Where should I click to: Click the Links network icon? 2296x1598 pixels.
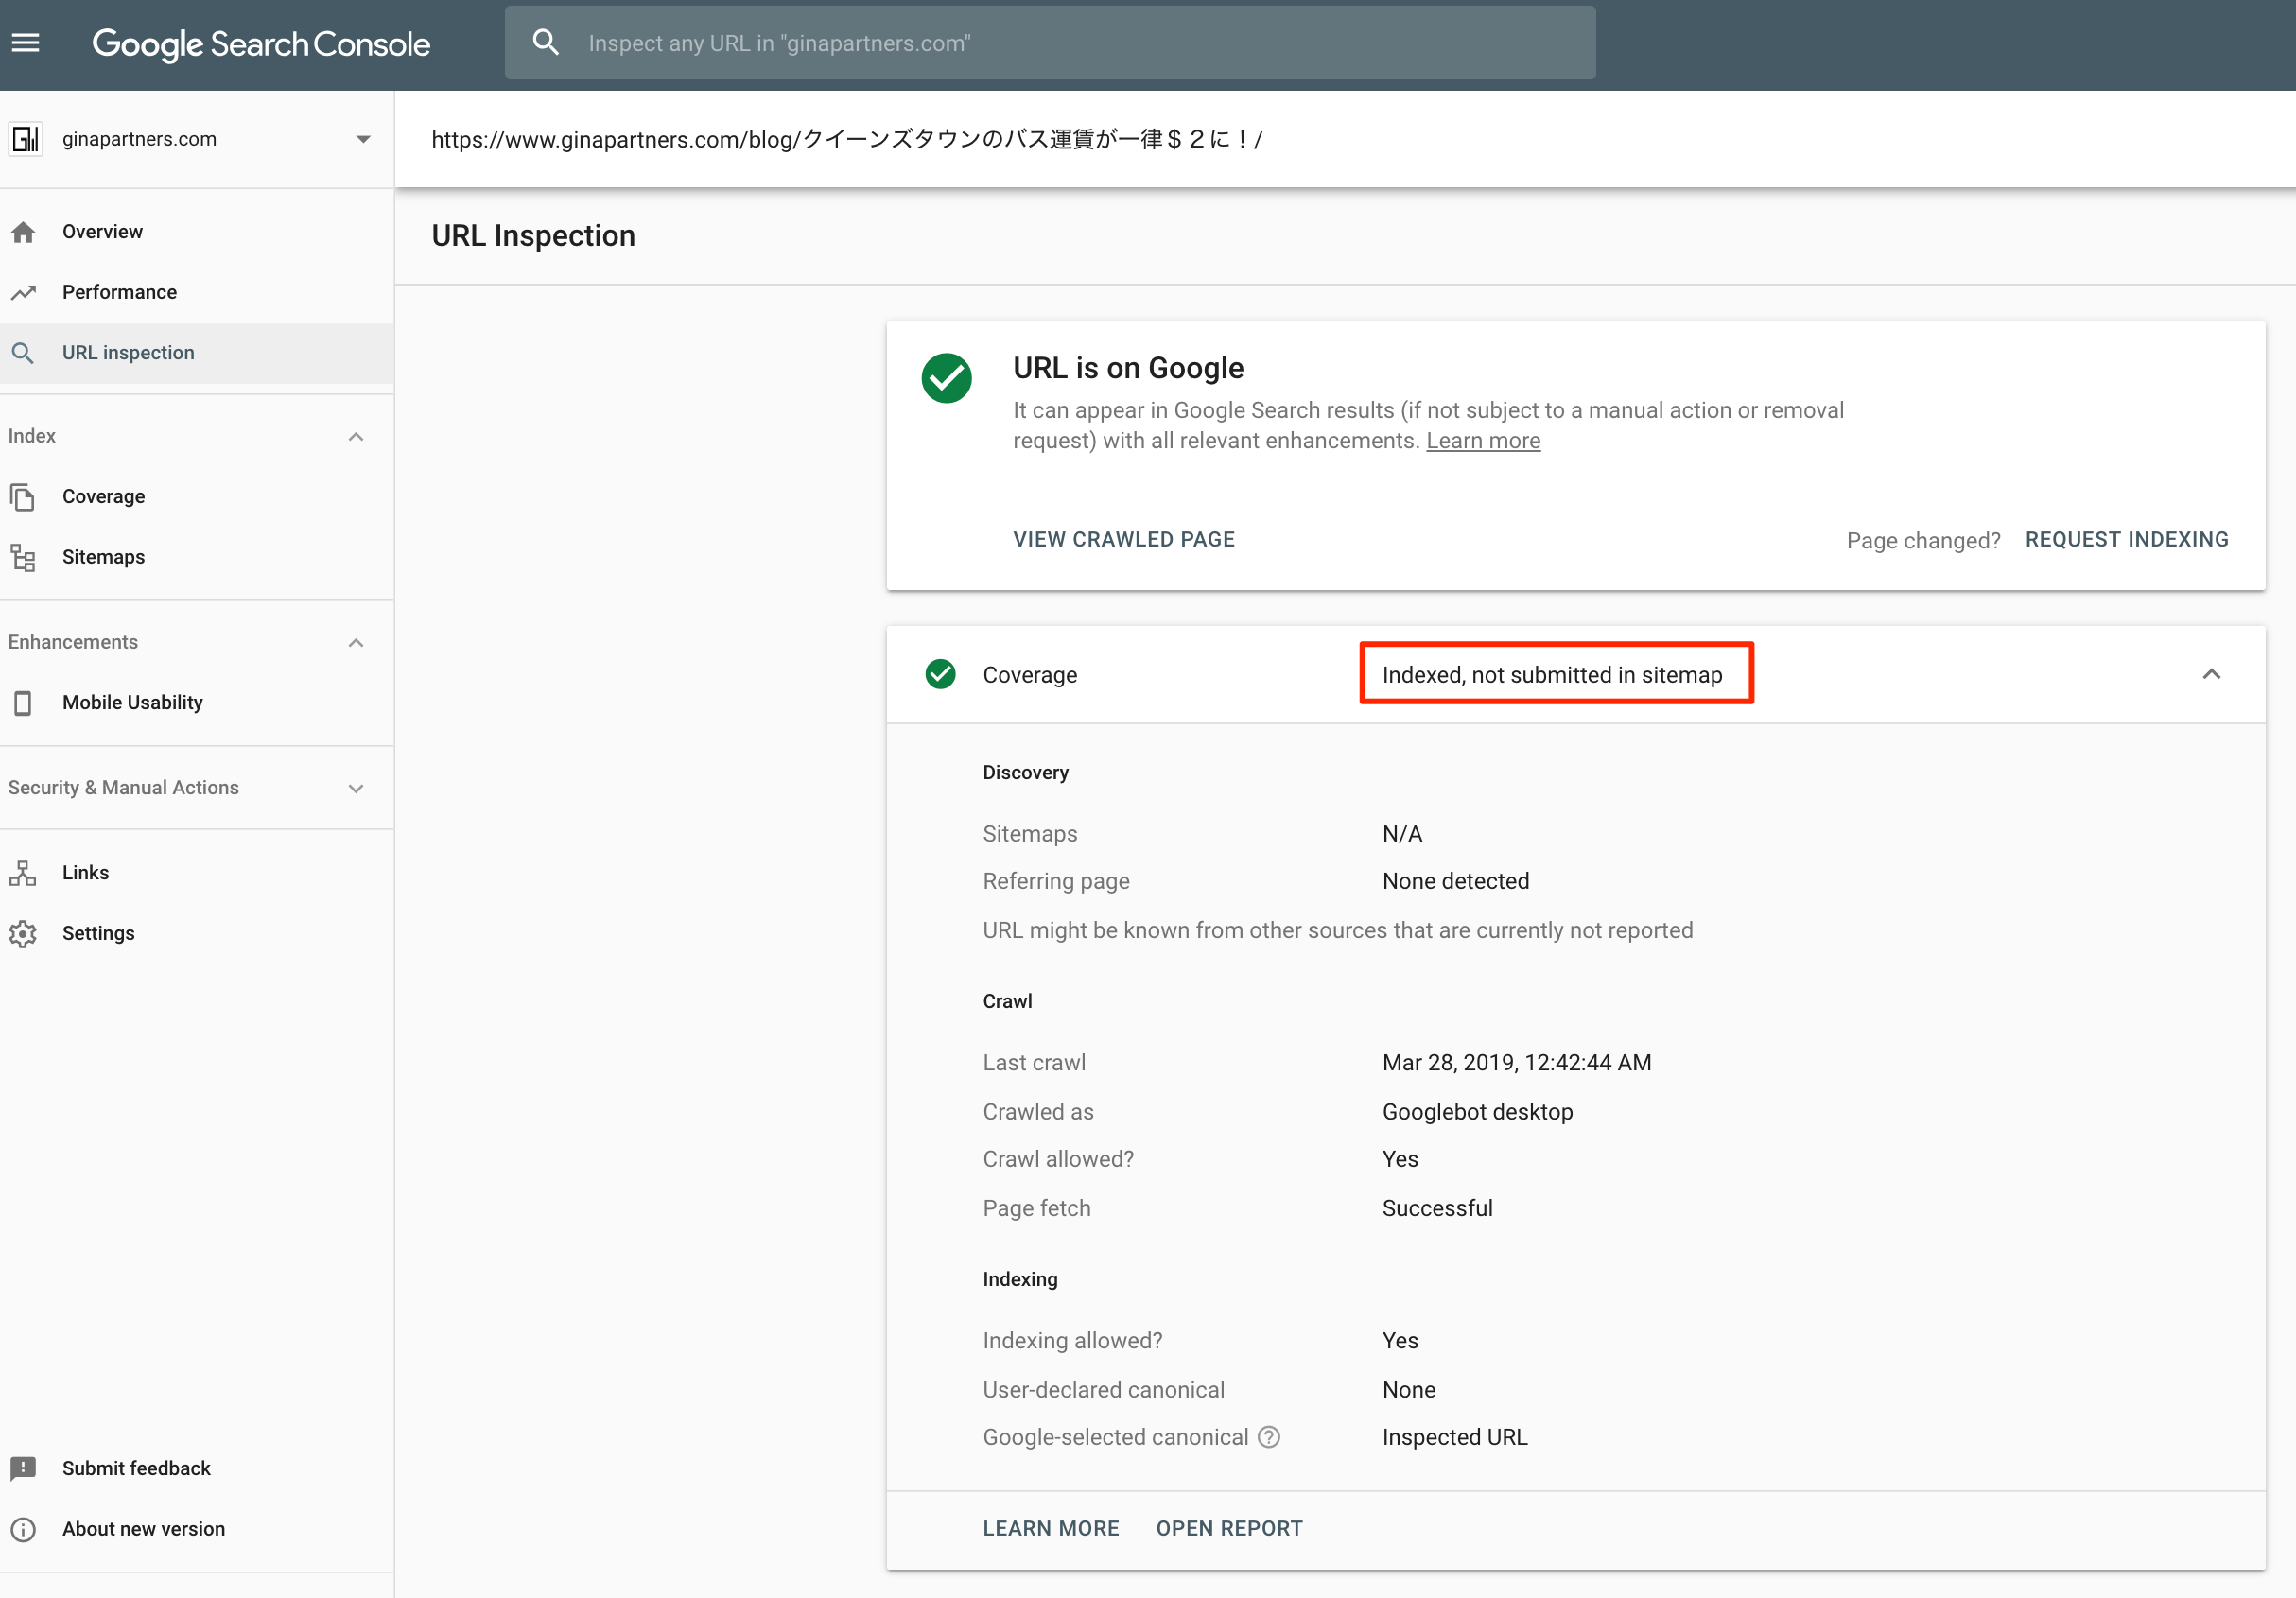click(x=23, y=873)
